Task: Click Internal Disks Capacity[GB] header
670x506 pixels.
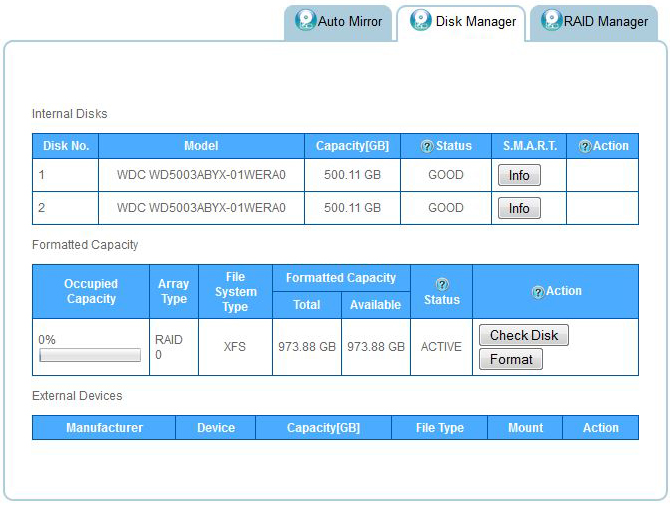Action: click(x=353, y=146)
